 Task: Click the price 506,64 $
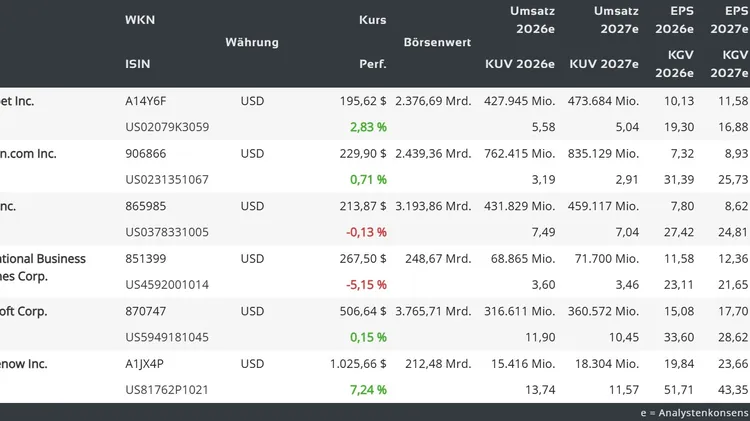coord(363,312)
